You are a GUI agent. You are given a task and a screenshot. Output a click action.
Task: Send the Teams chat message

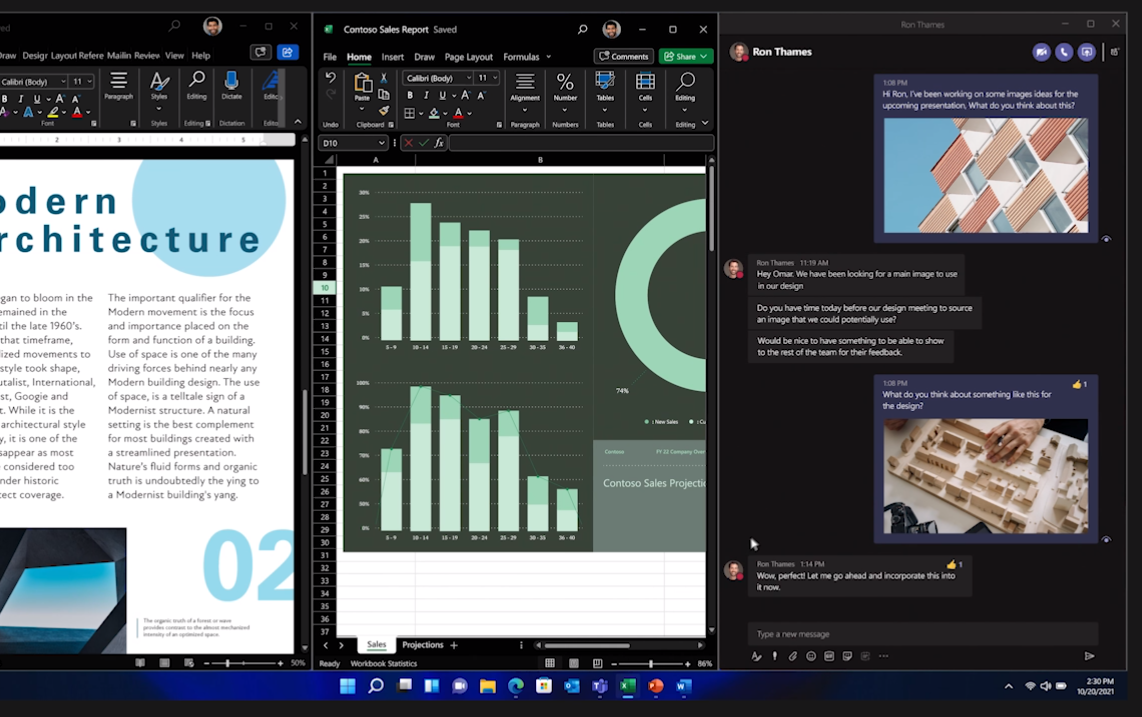1089,656
